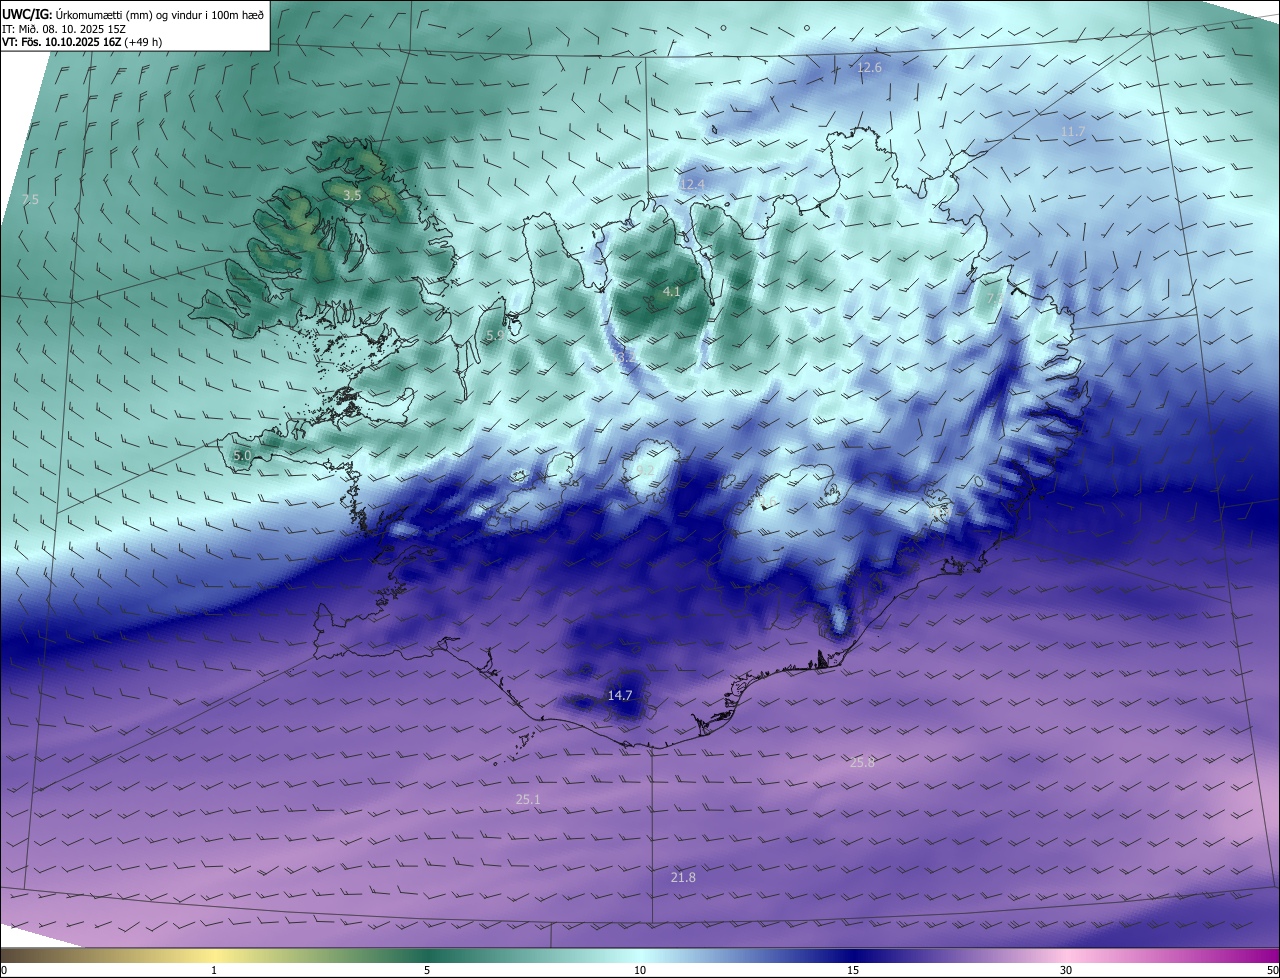The height and width of the screenshot is (978, 1280).
Task: Click the 'IT: Mið. 08. 10. 2025 15Z' line
Action: tap(65, 29)
